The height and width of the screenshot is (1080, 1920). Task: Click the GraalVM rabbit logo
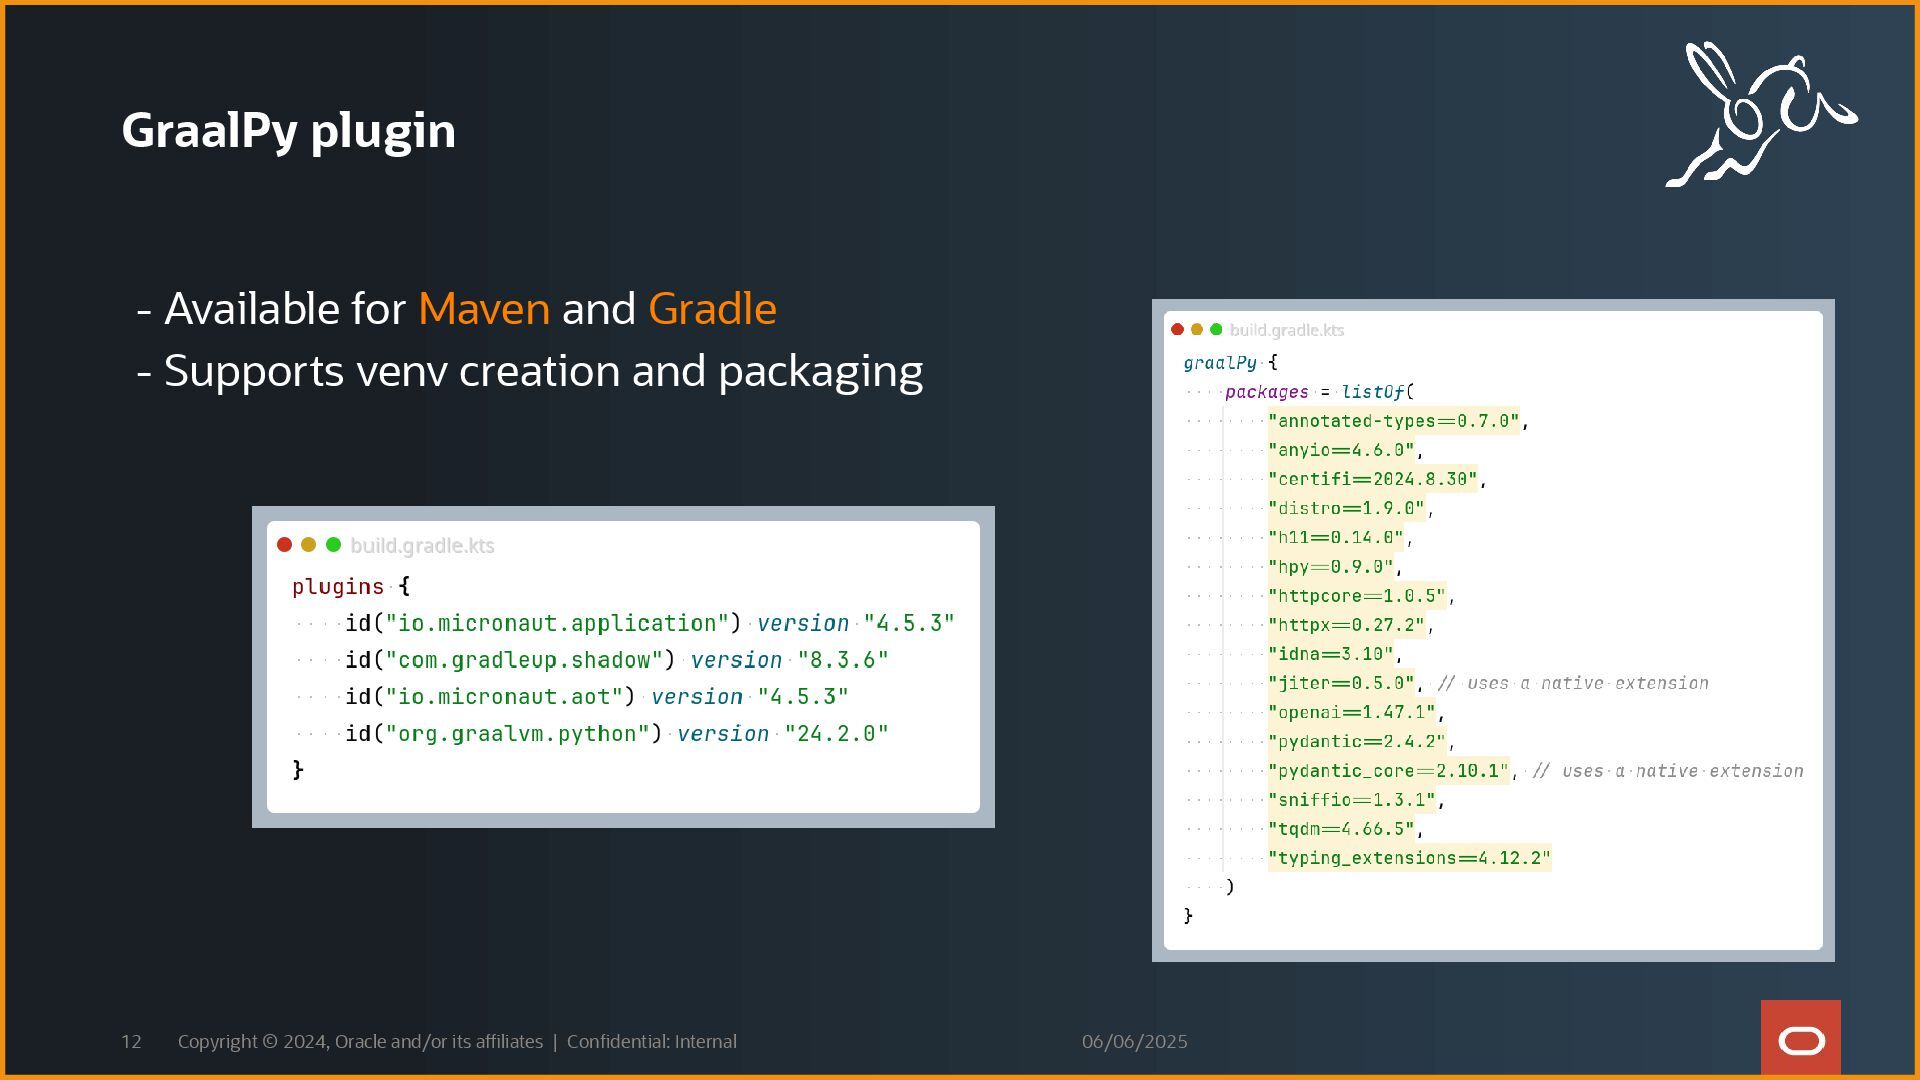coord(1760,114)
